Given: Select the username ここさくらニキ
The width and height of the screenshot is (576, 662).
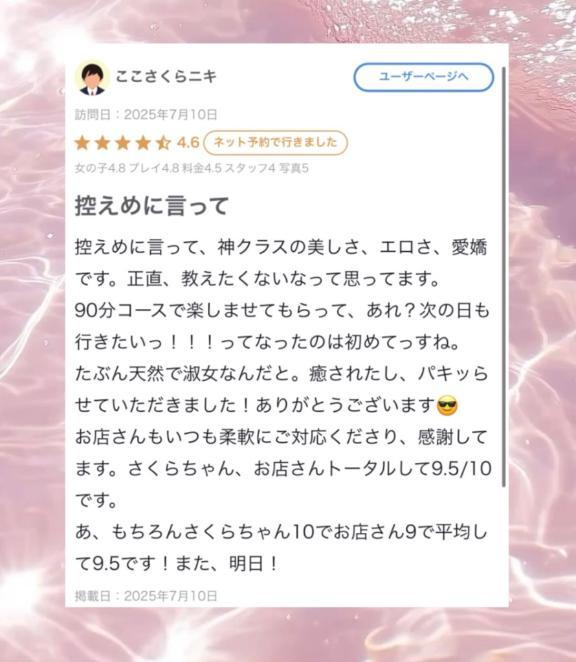Looking at the screenshot, I should coord(166,77).
